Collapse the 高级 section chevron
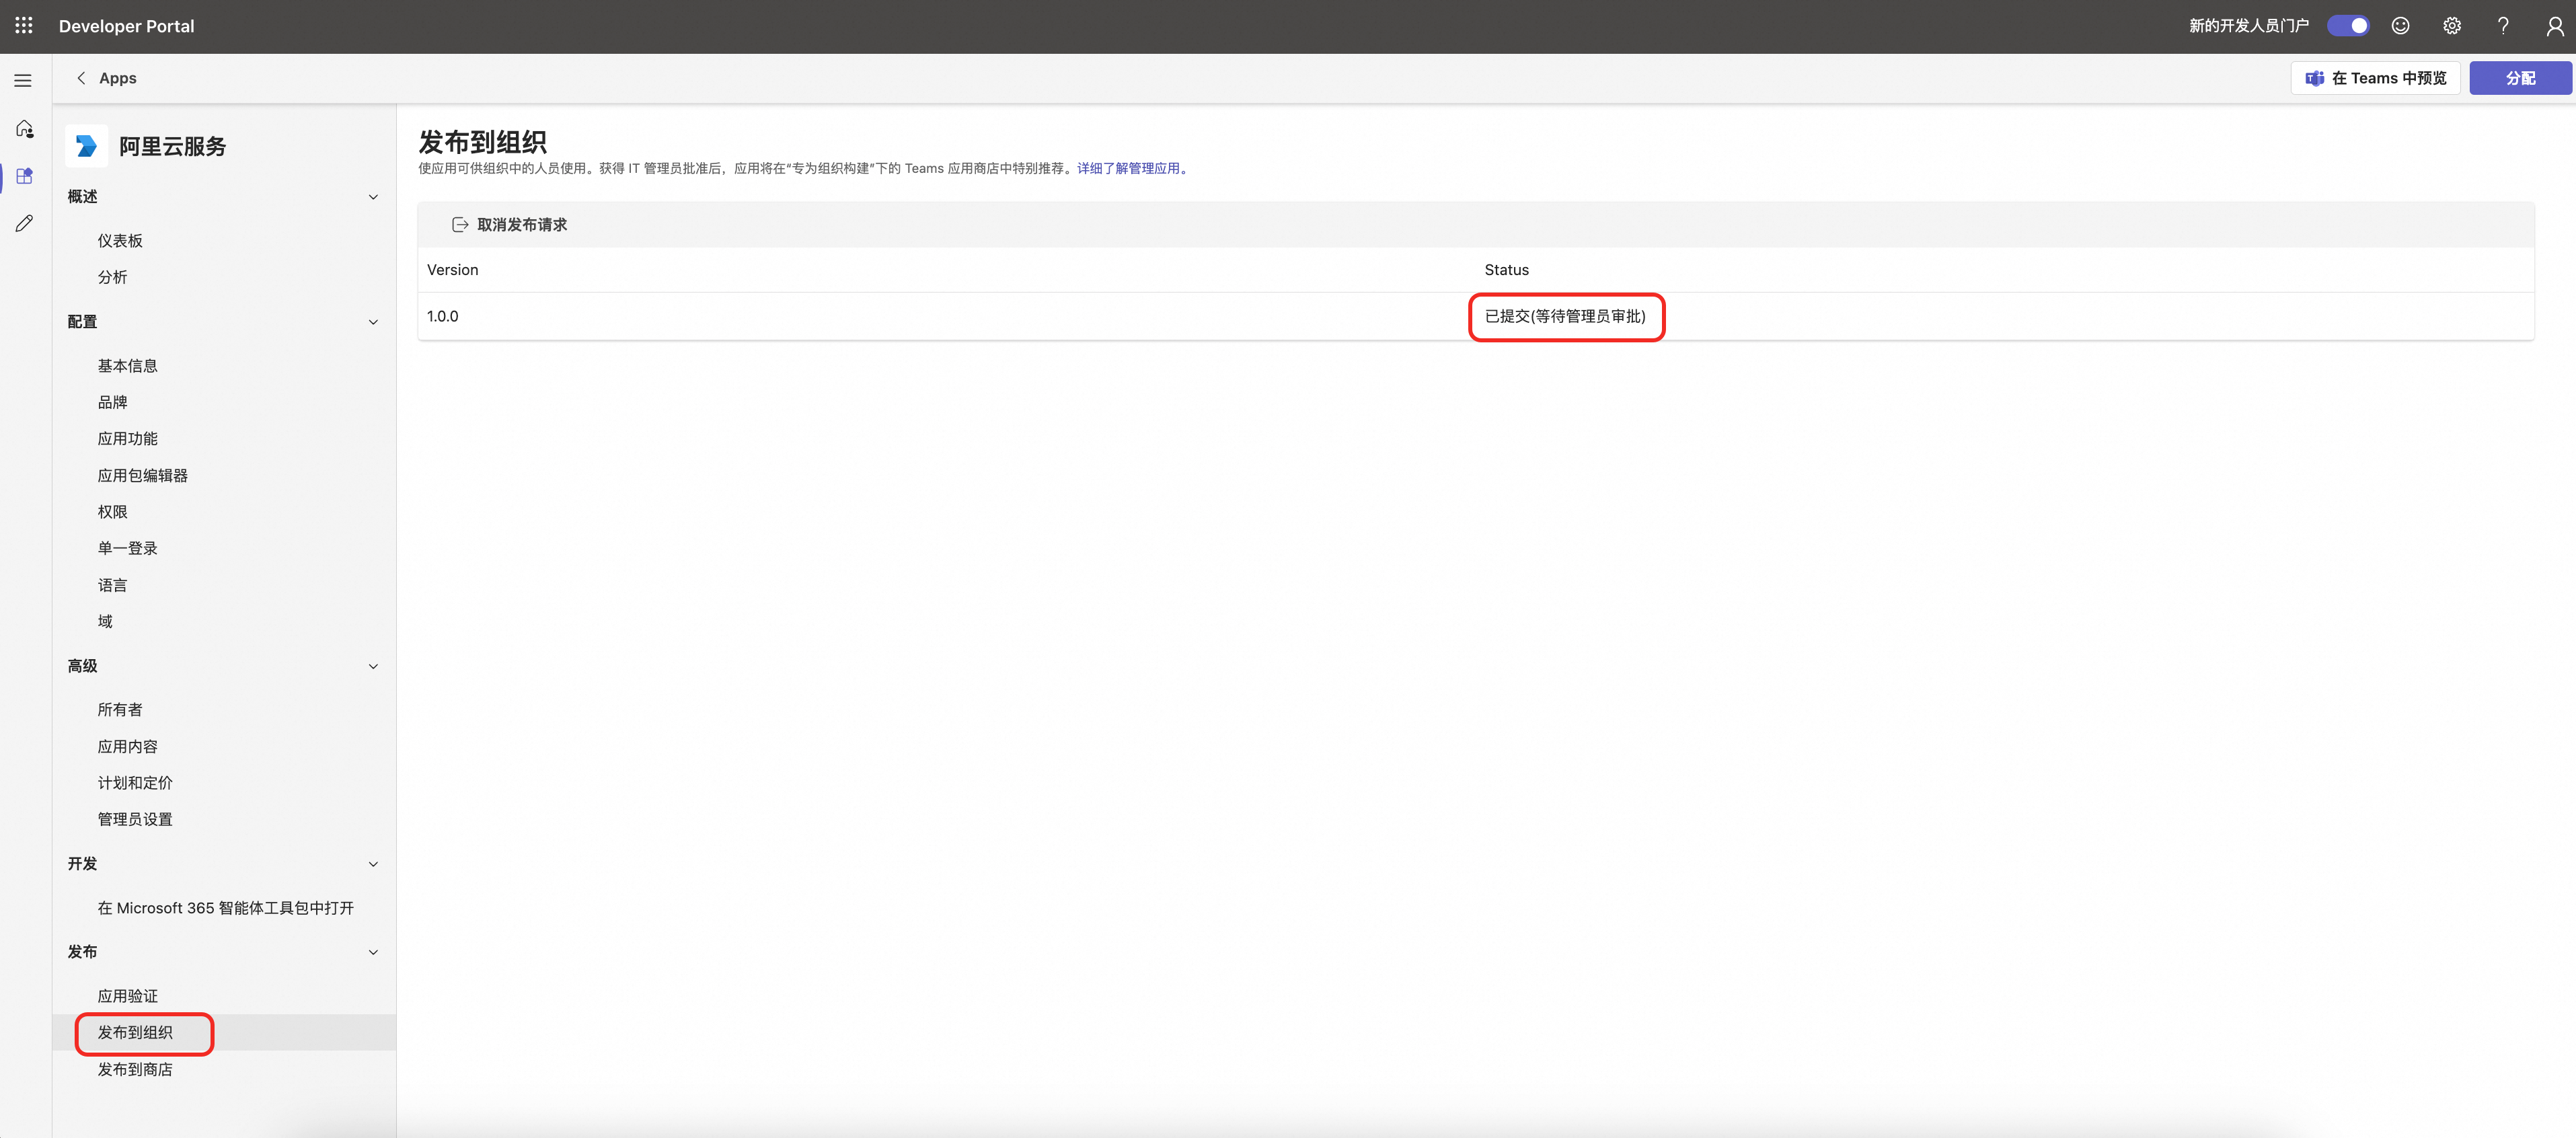 pos(373,667)
